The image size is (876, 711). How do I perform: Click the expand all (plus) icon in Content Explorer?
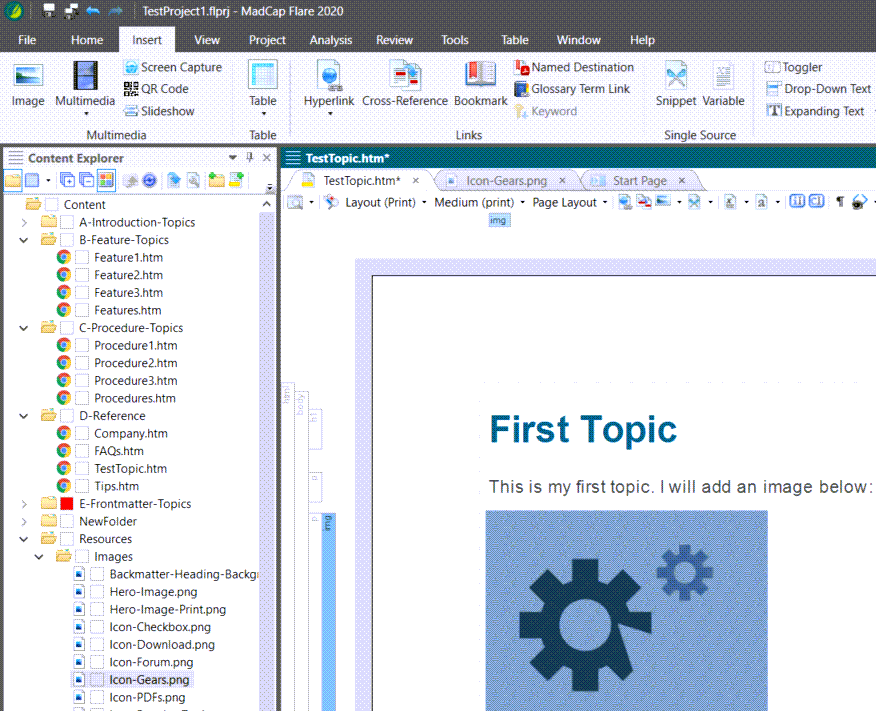click(68, 180)
